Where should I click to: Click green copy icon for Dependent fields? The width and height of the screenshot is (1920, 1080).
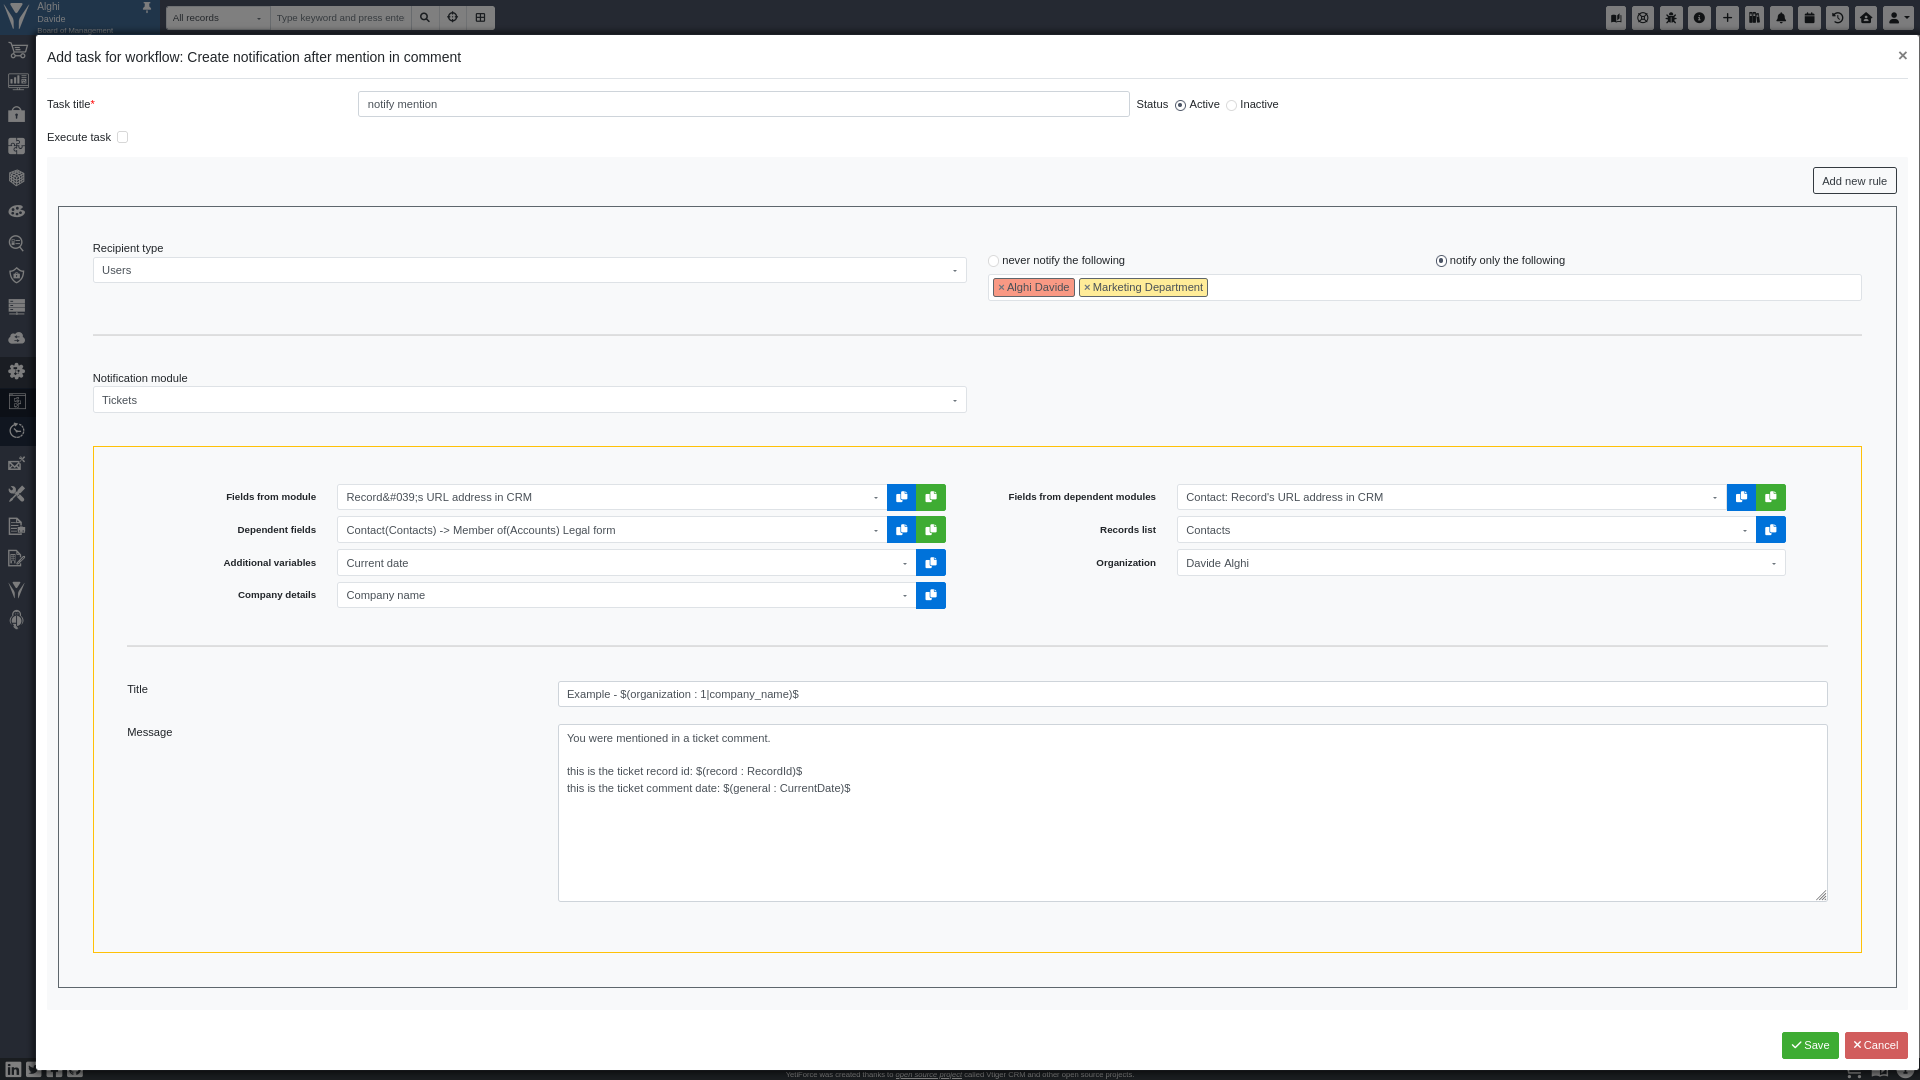pyautogui.click(x=931, y=530)
